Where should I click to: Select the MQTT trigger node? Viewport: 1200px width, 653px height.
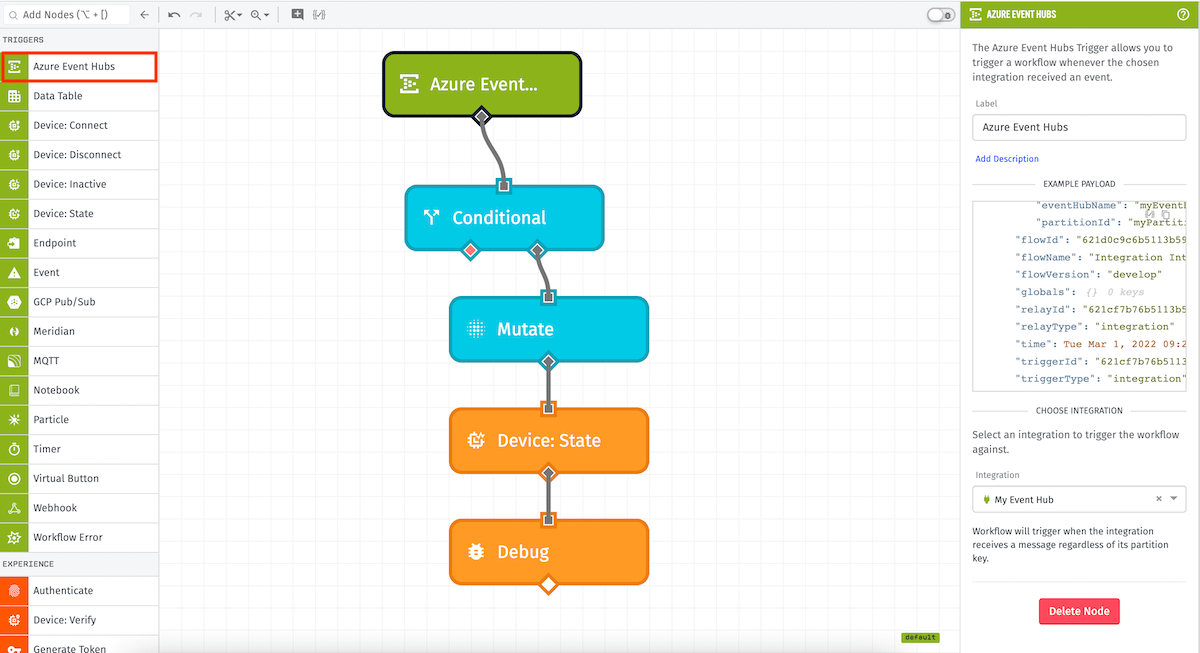[79, 361]
